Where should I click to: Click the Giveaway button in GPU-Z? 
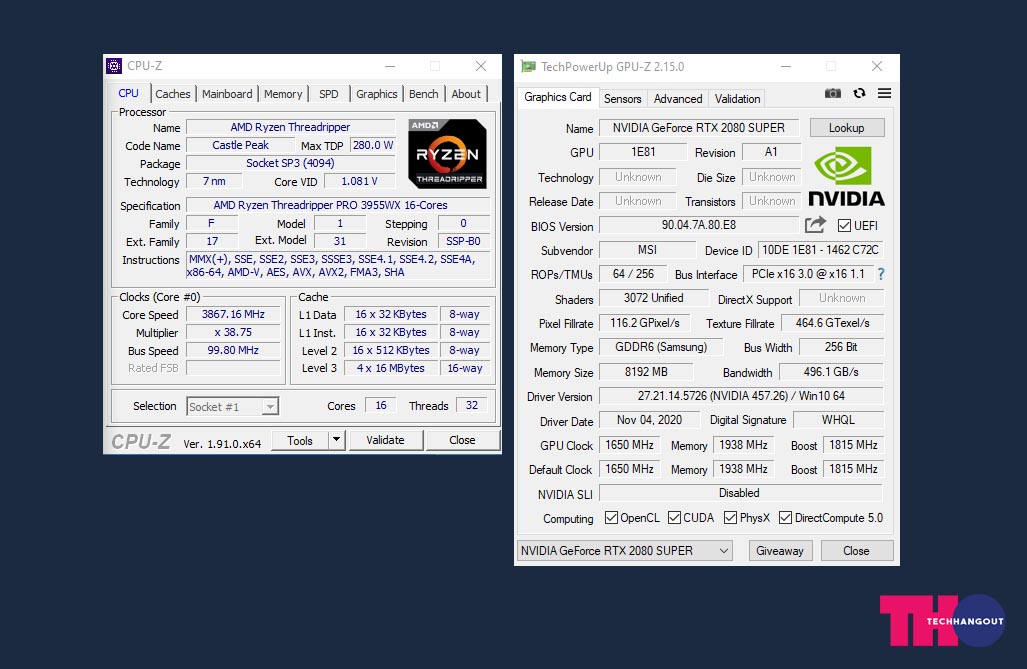(x=780, y=550)
